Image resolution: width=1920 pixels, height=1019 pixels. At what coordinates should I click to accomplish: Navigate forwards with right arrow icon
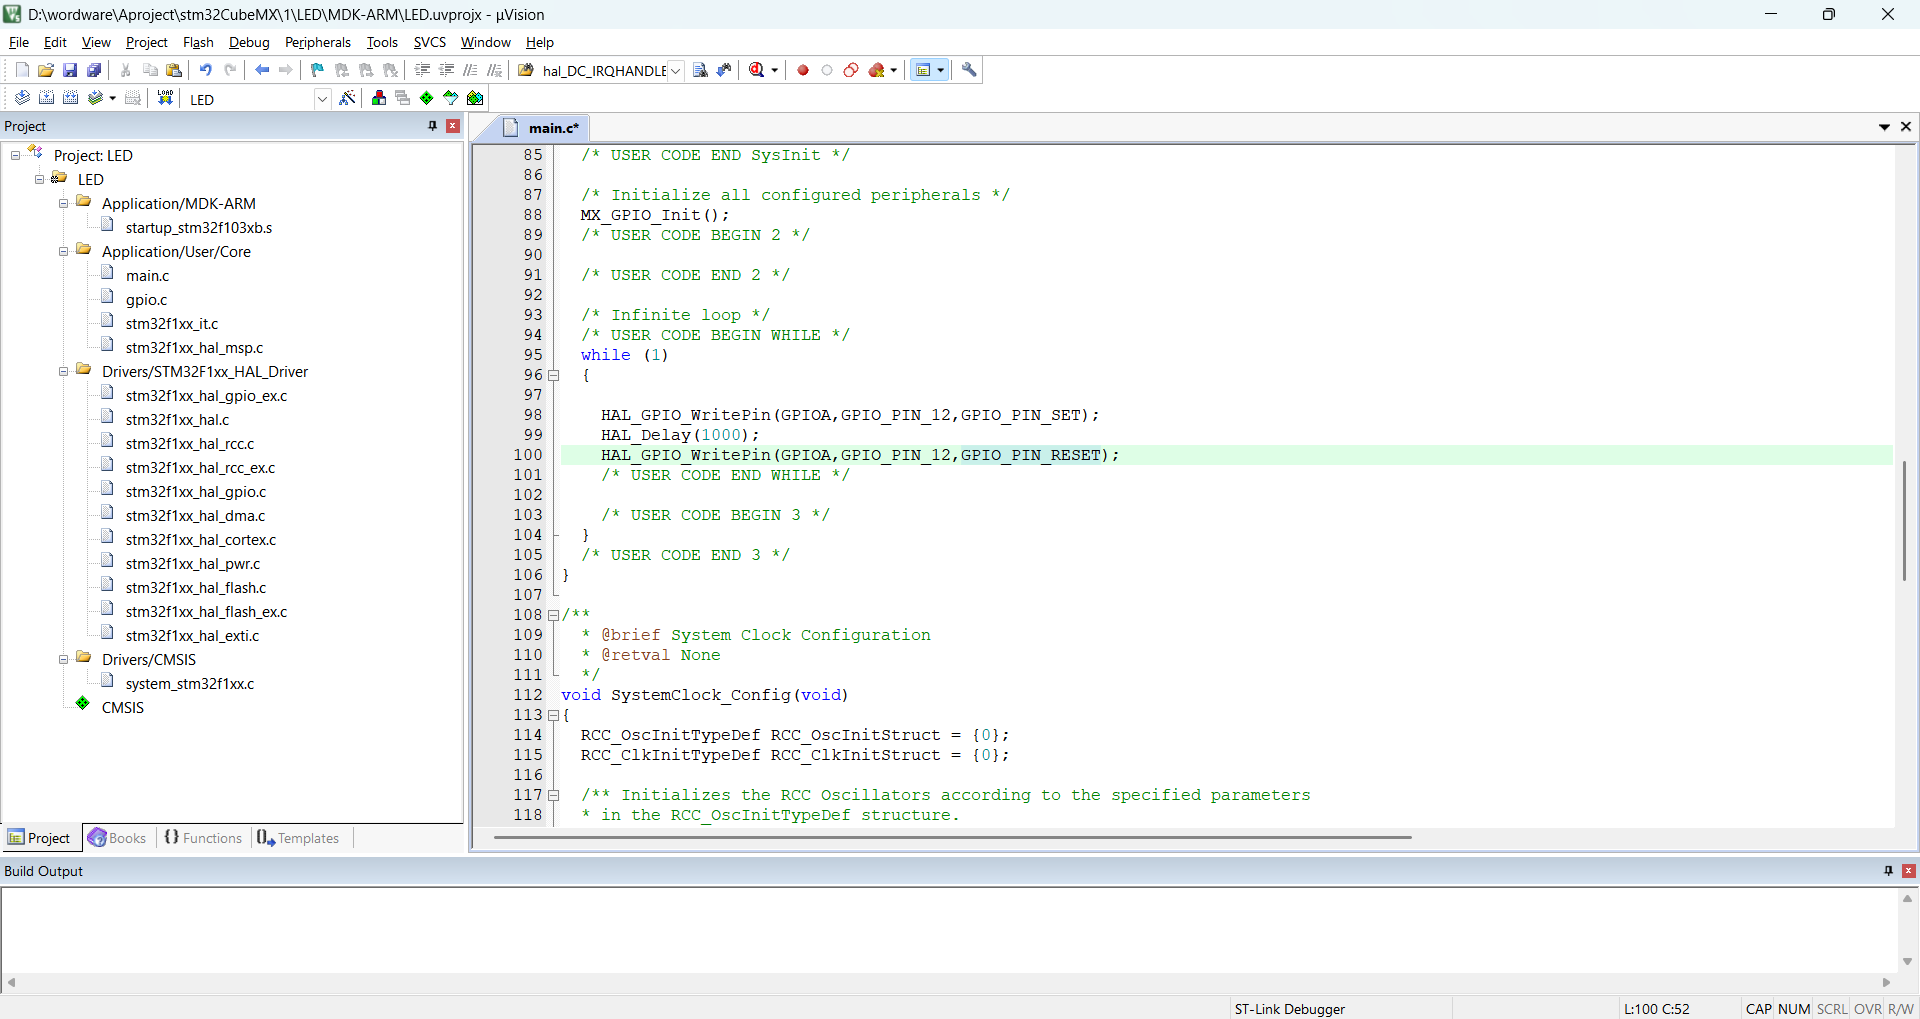coord(286,70)
